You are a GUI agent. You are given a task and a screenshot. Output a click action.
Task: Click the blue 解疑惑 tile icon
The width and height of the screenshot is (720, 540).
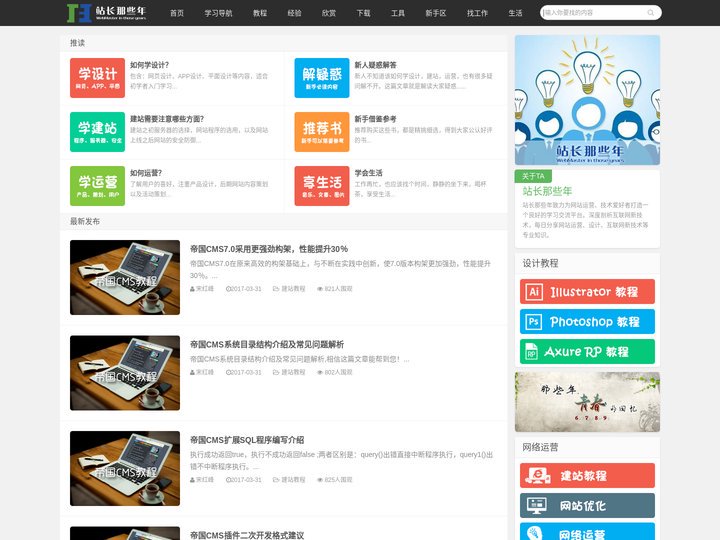[322, 78]
